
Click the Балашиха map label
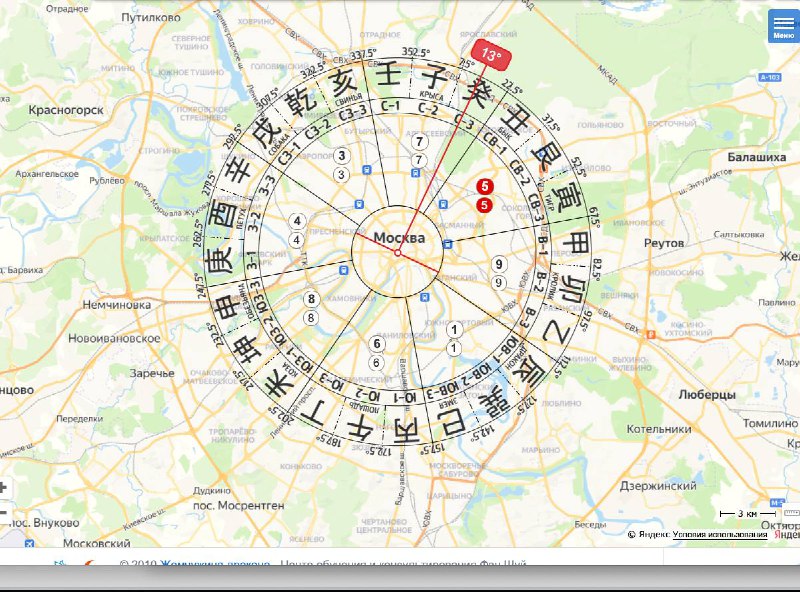757,157
